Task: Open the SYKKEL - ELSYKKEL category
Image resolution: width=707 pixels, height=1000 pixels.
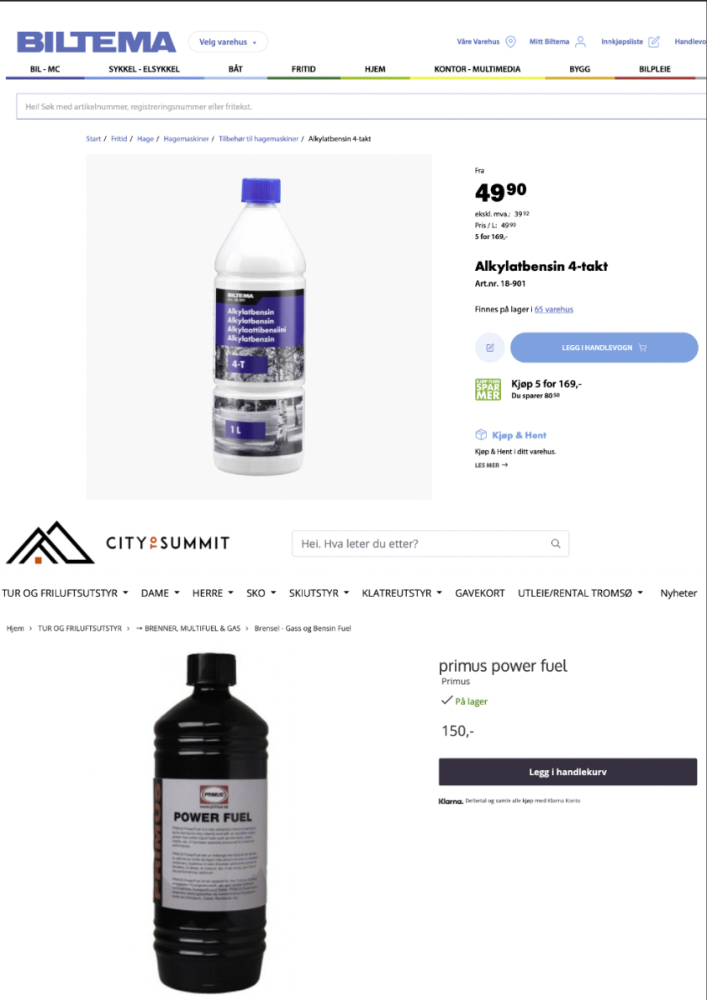Action: [x=143, y=69]
